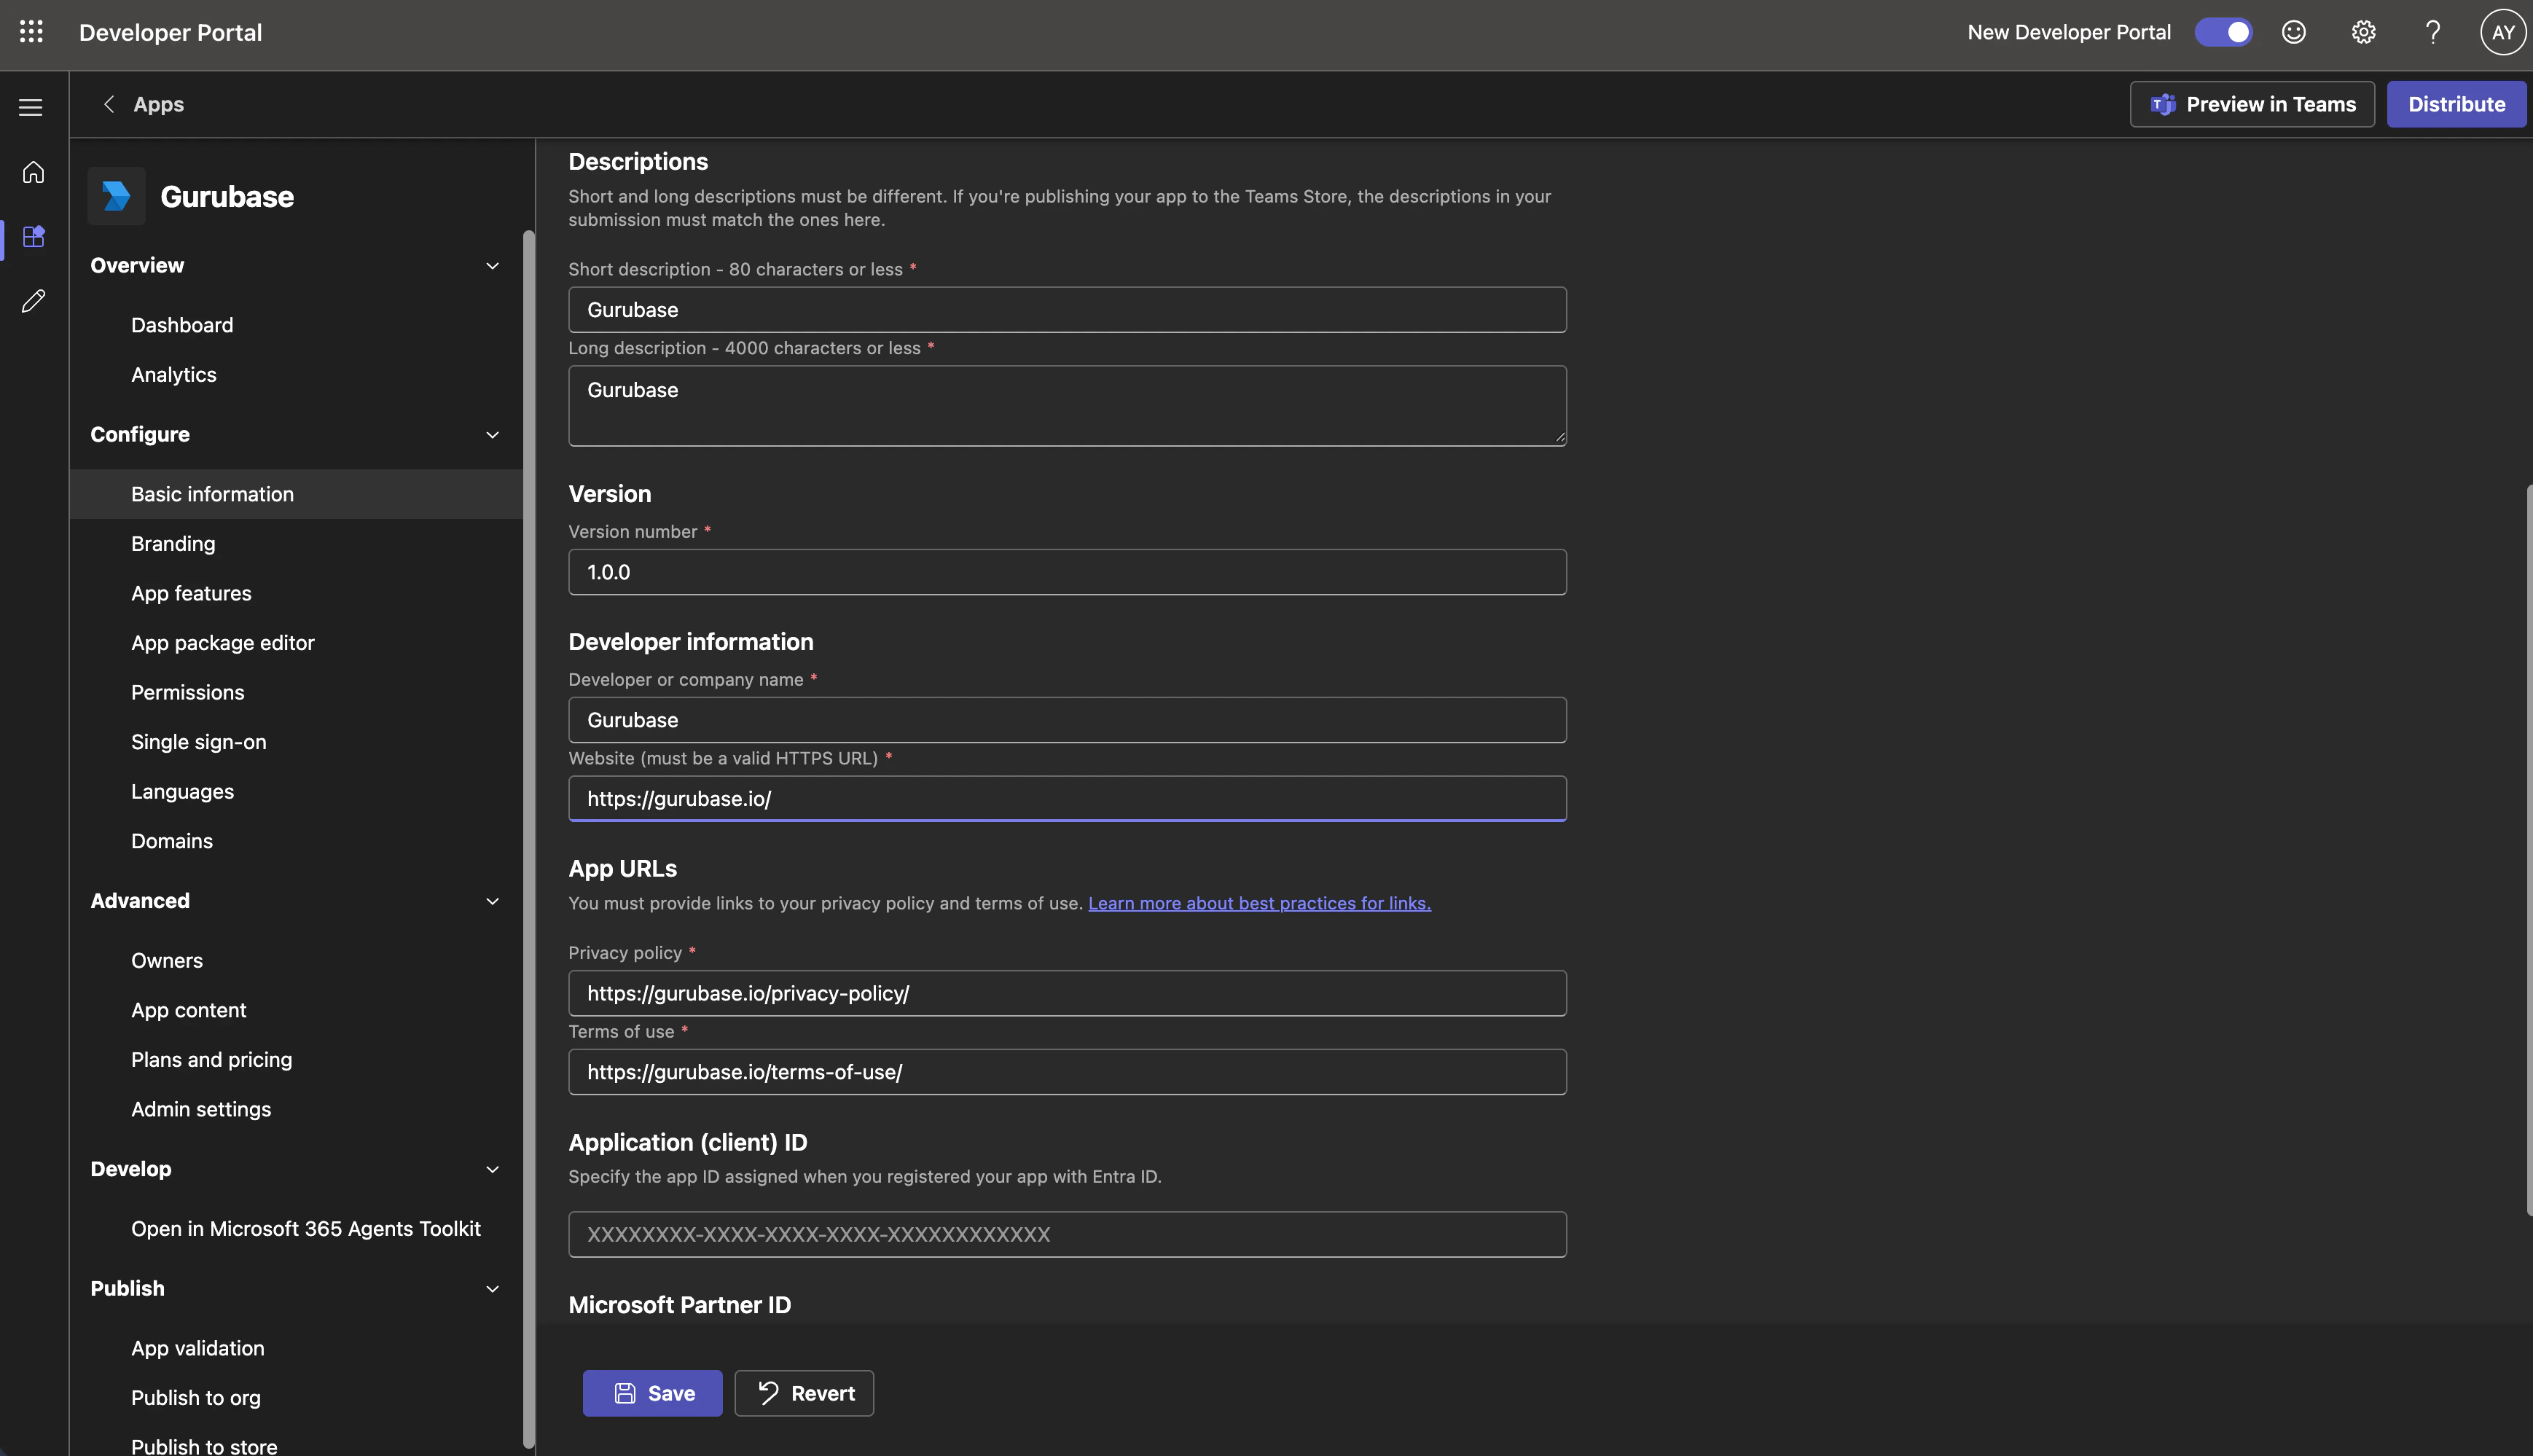2533x1456 pixels.
Task: Open the Domains page
Action: pyautogui.click(x=172, y=841)
